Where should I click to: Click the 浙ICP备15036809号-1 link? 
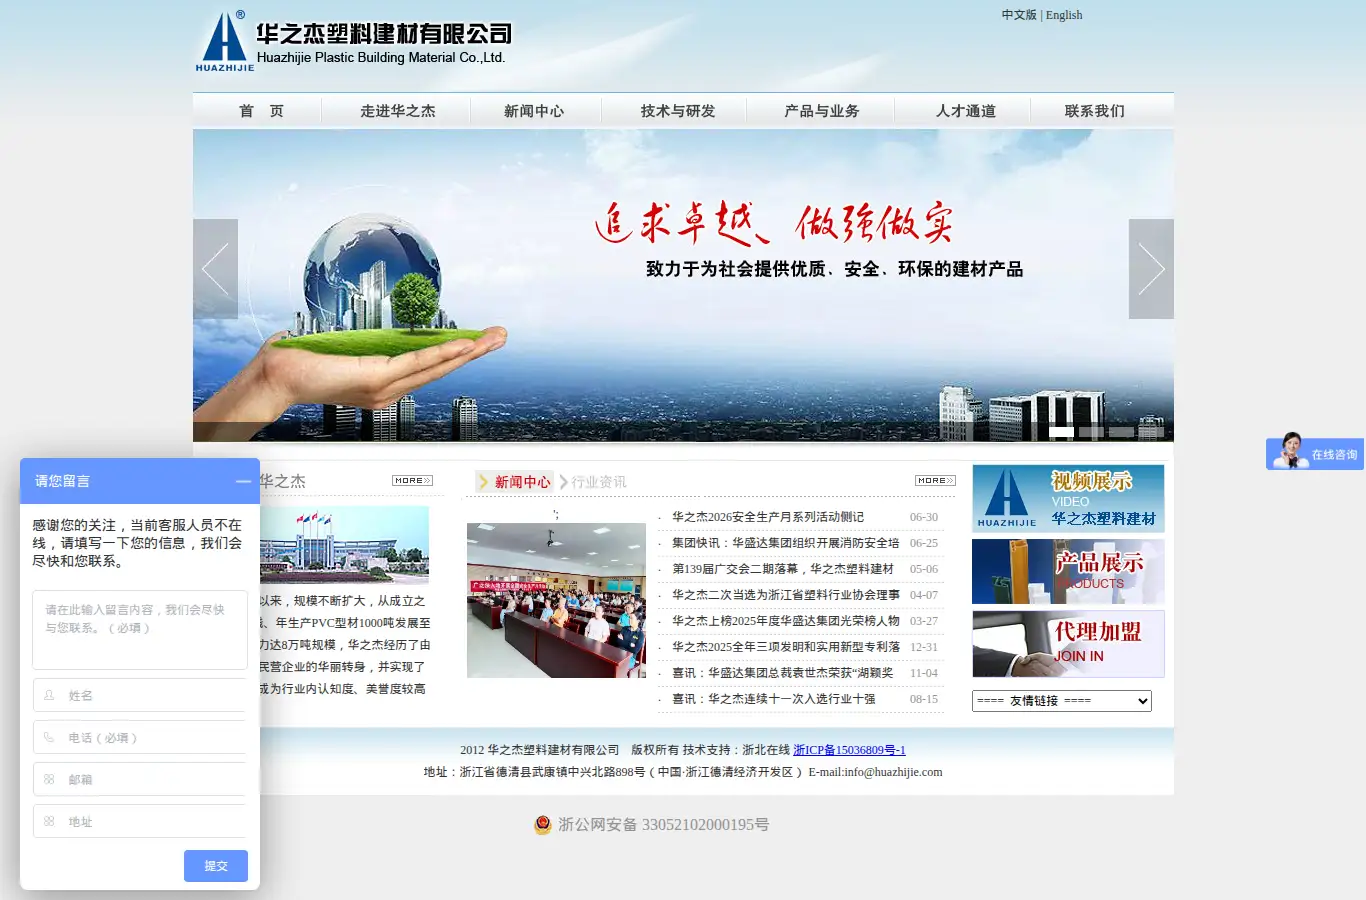[x=849, y=750]
